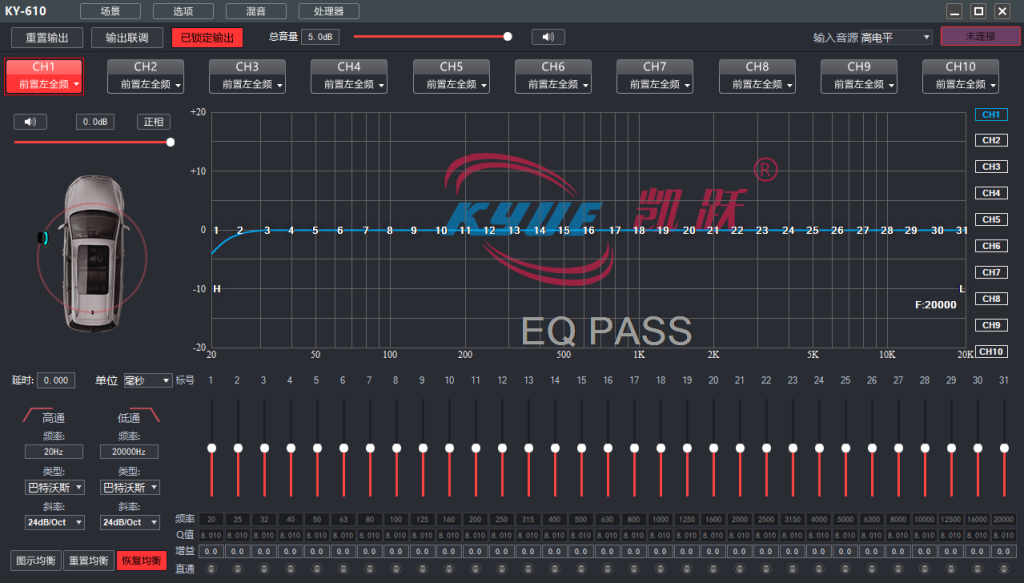
Task: Click the master volume slider handle
Action: [507, 37]
